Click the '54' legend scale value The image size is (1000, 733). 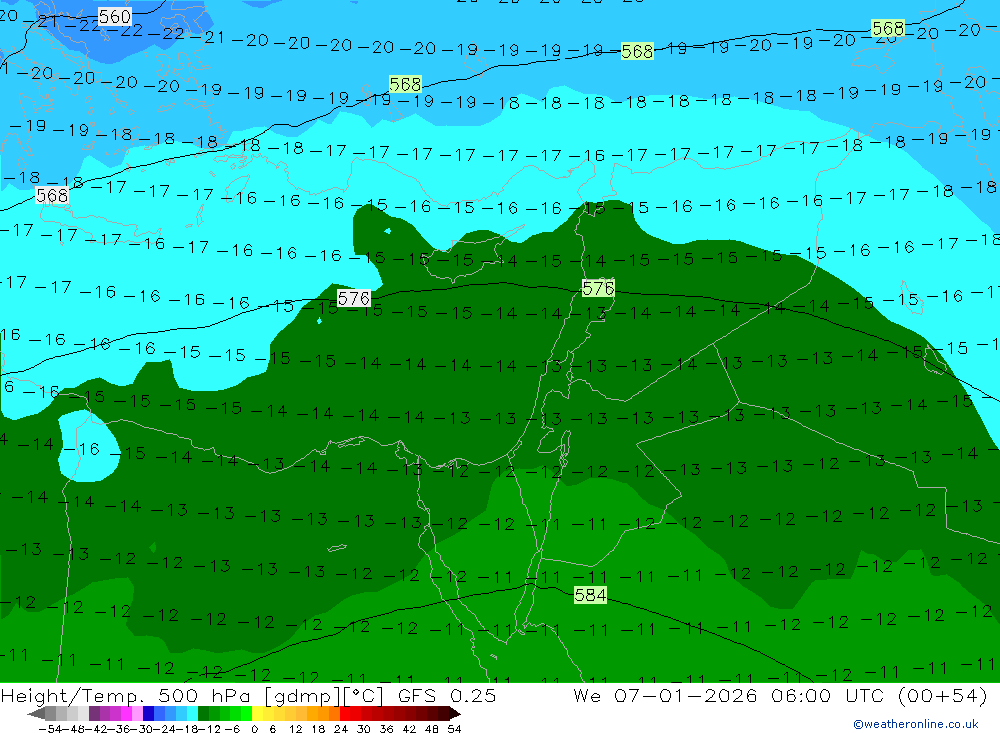(454, 729)
